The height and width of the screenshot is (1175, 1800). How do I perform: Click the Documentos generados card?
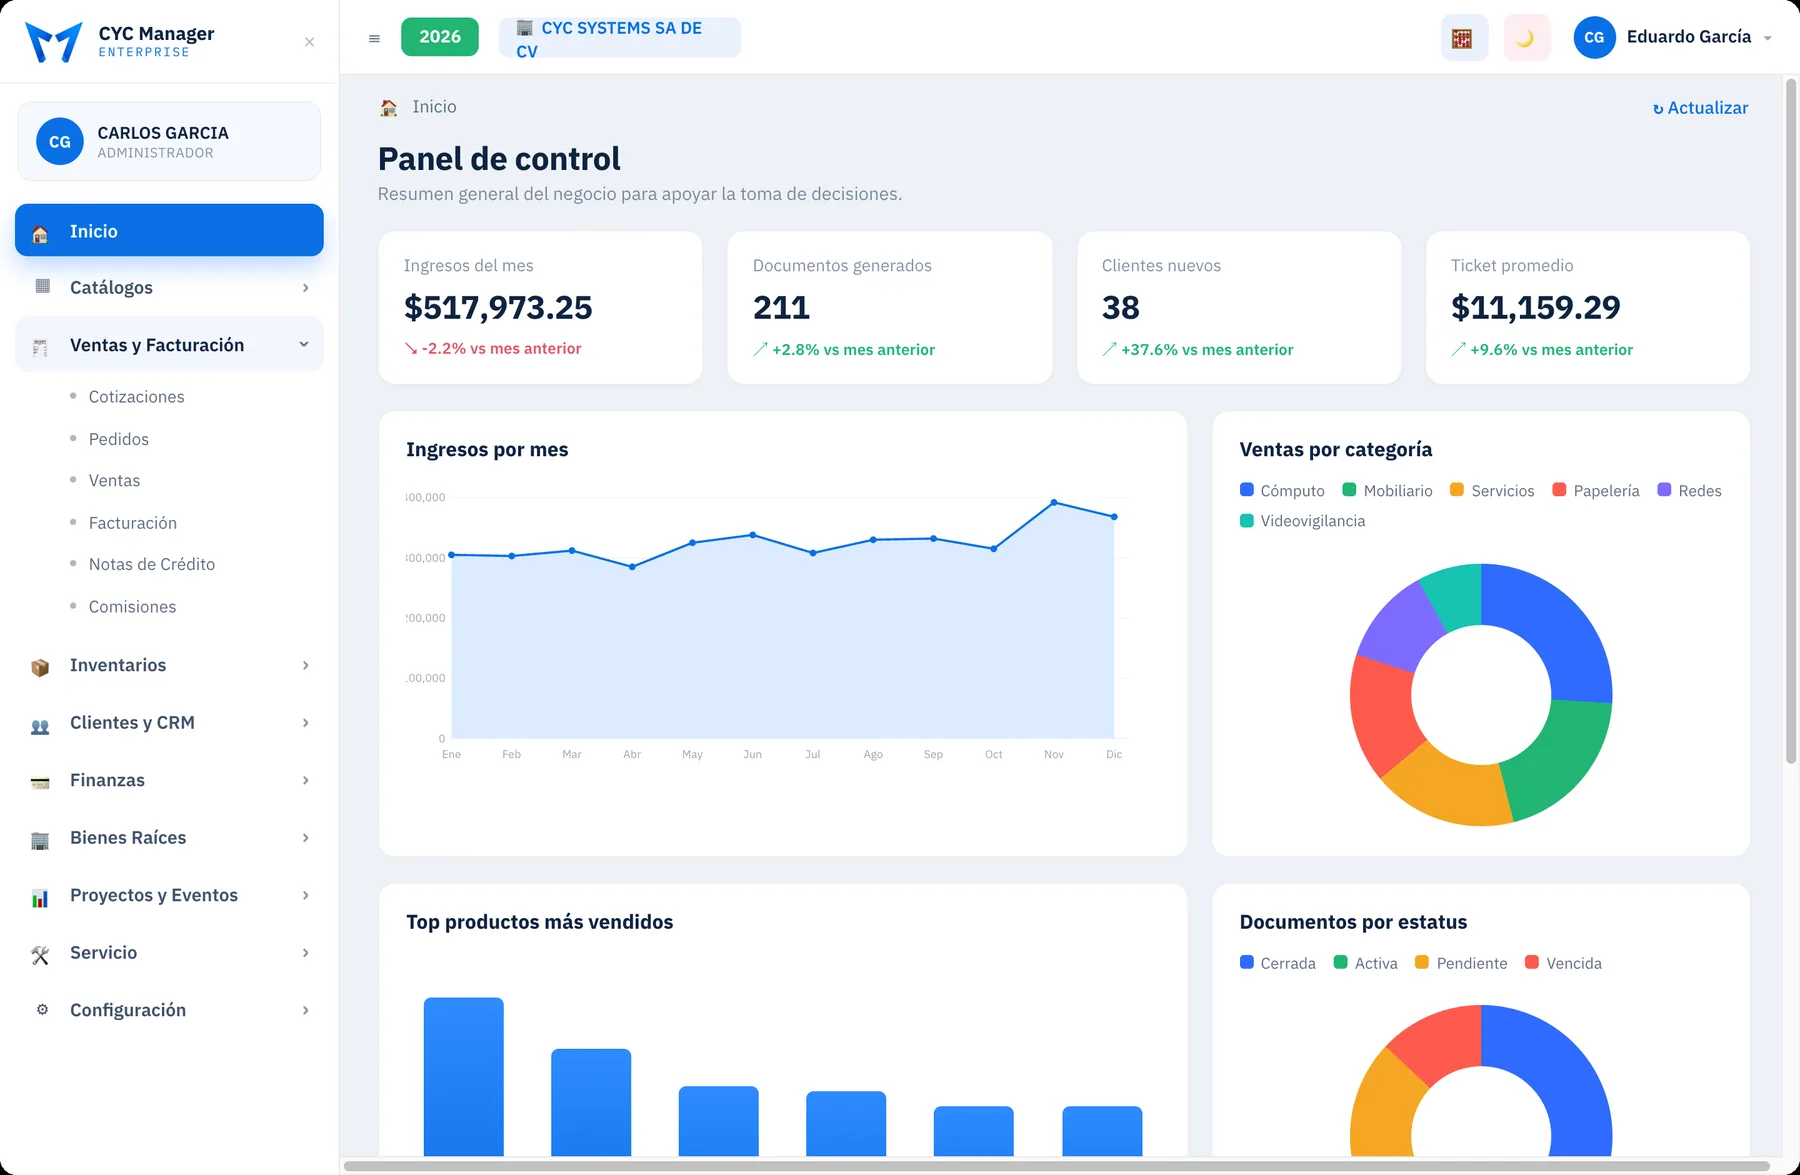(890, 308)
